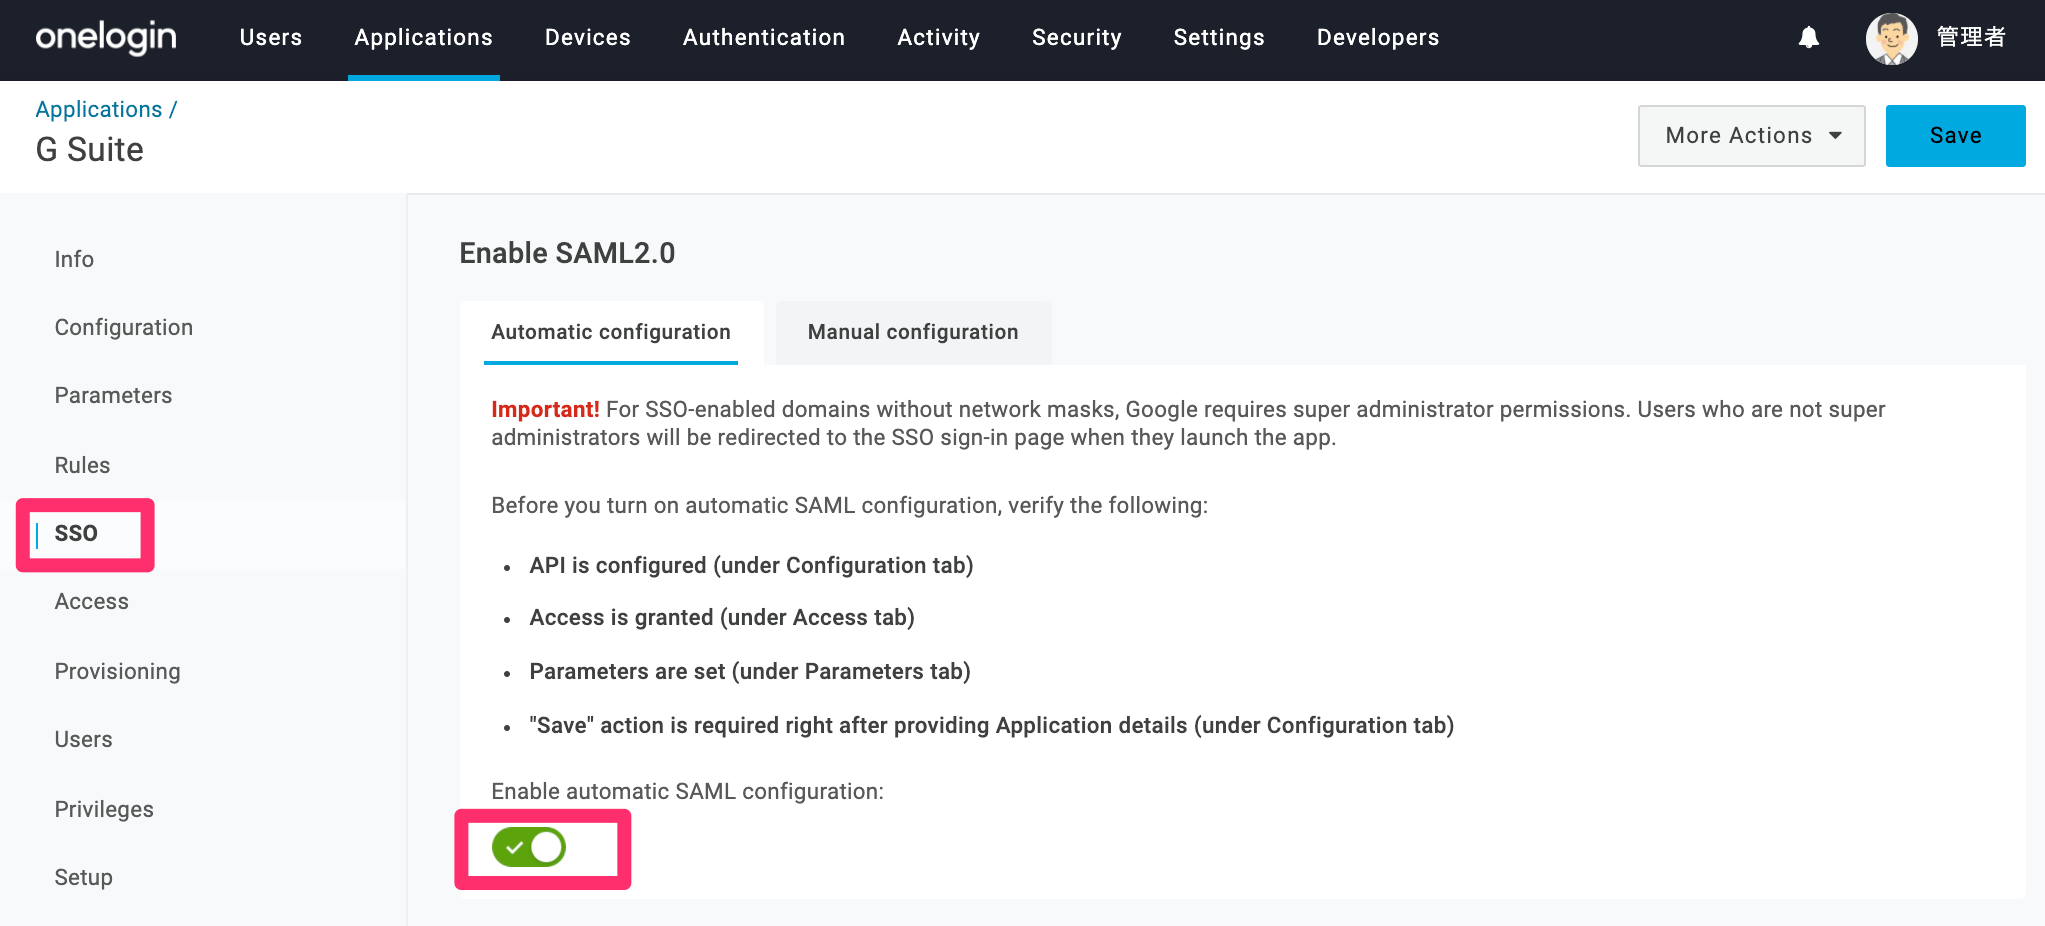The image size is (2045, 926).
Task: Open the Developers top menu
Action: pyautogui.click(x=1378, y=38)
